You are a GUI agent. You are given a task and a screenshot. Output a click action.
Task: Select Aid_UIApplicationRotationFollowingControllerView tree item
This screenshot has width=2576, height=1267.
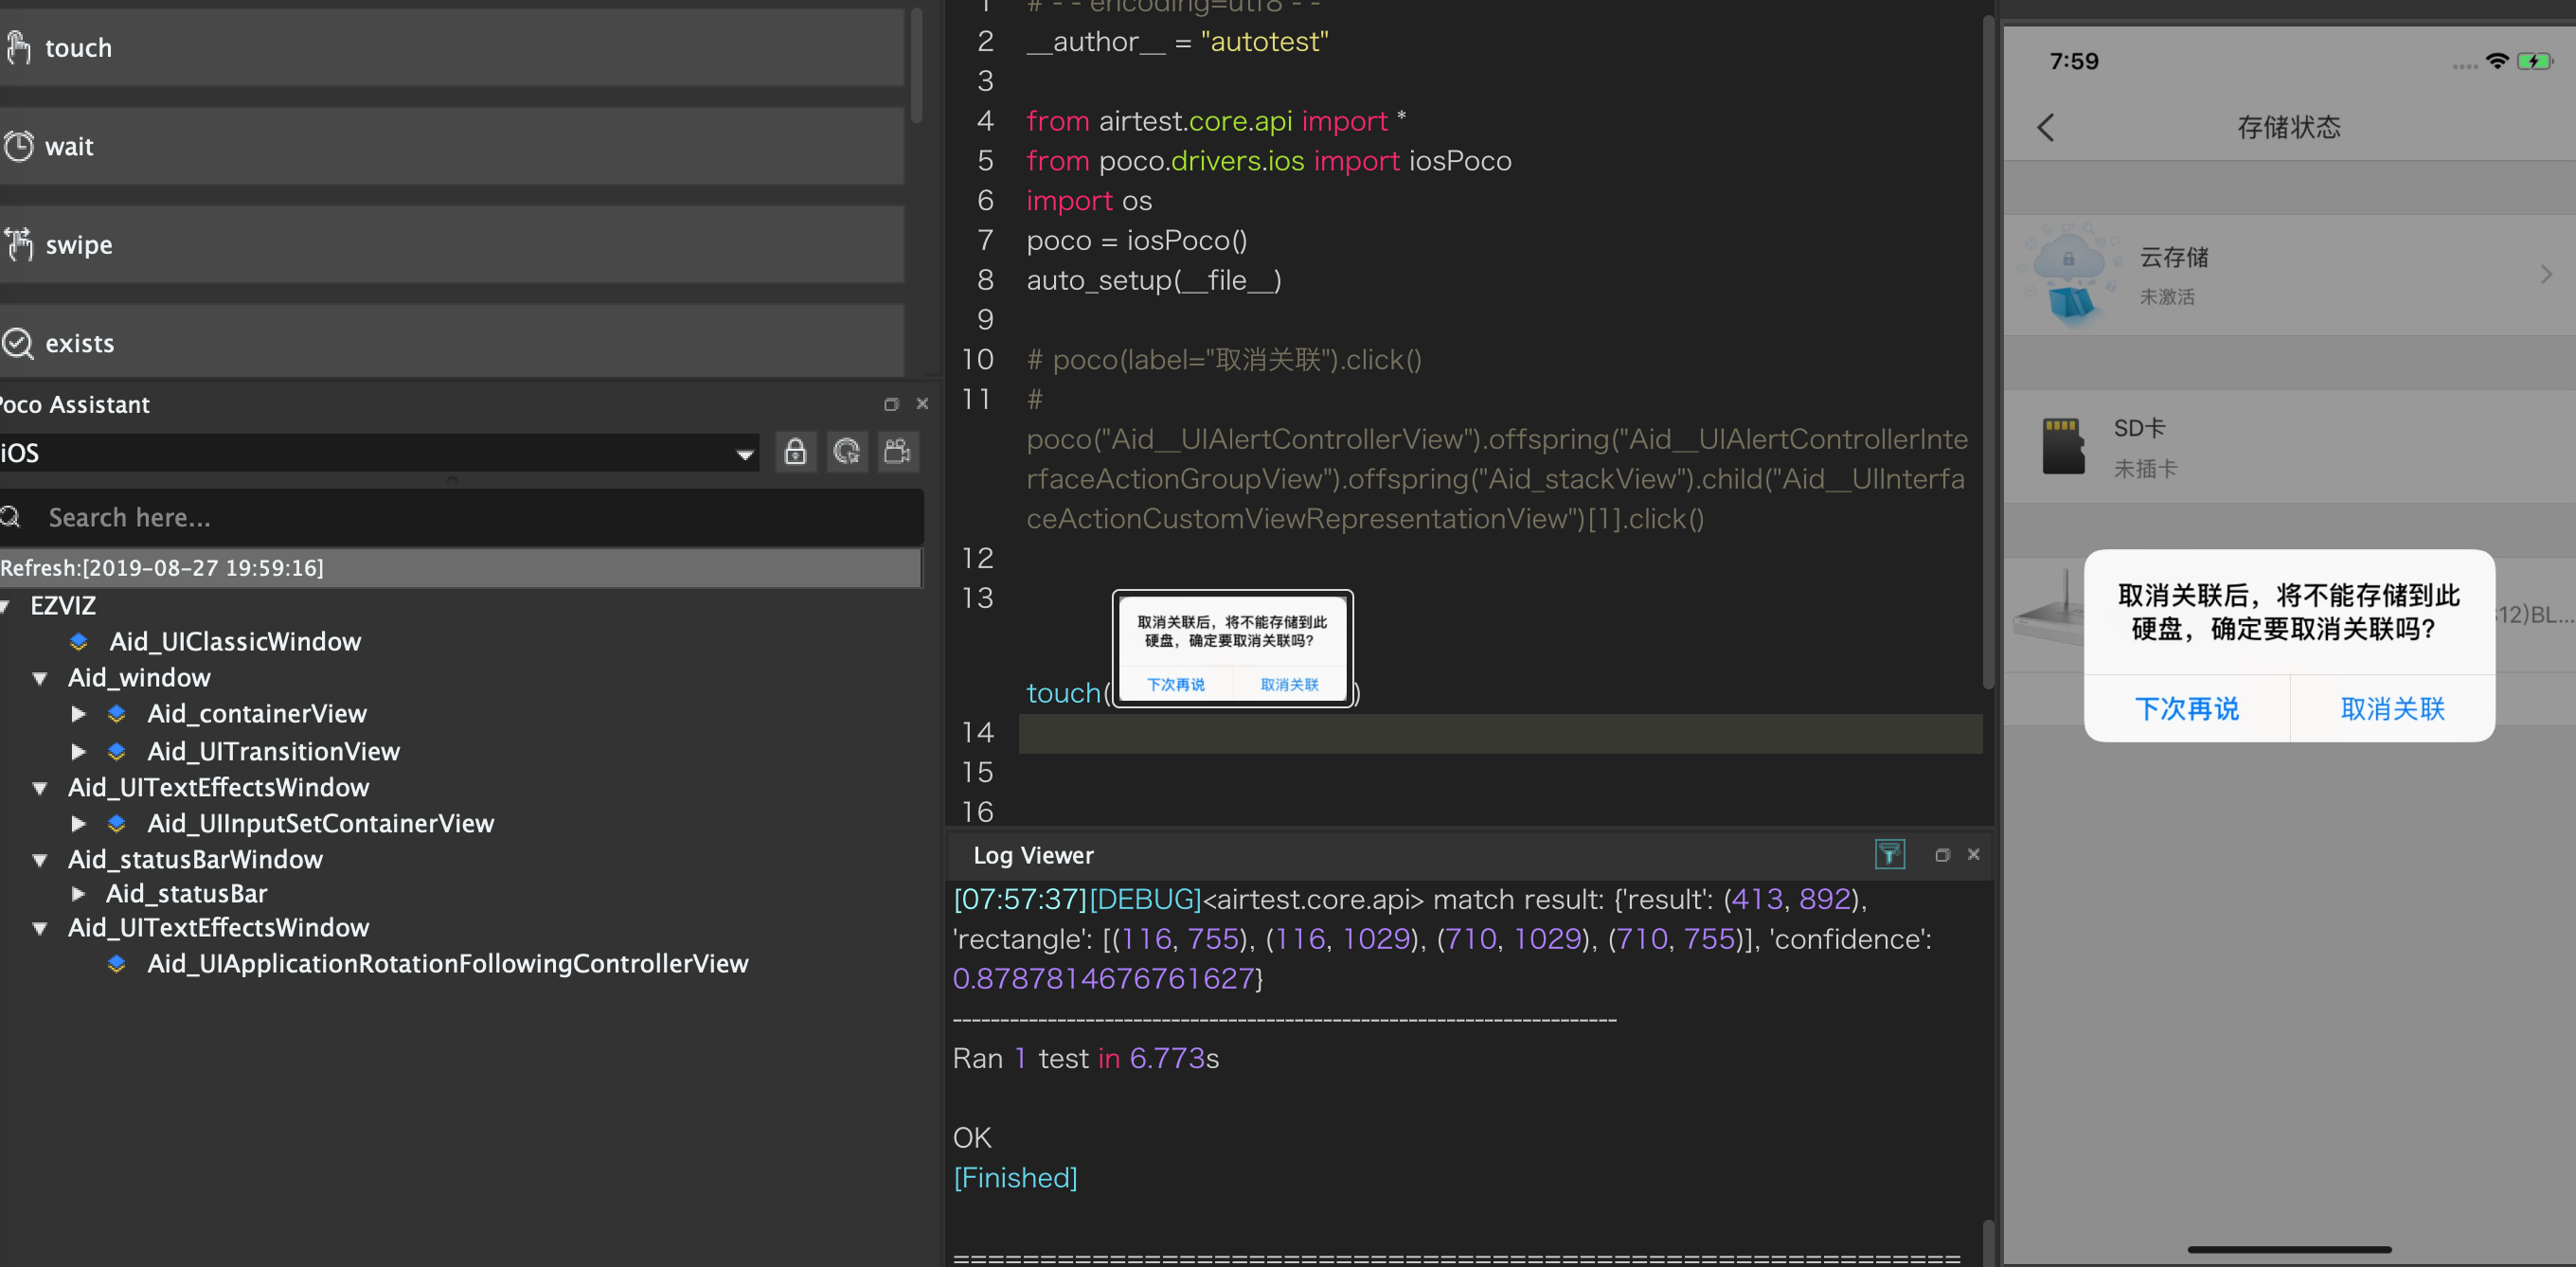(447, 964)
